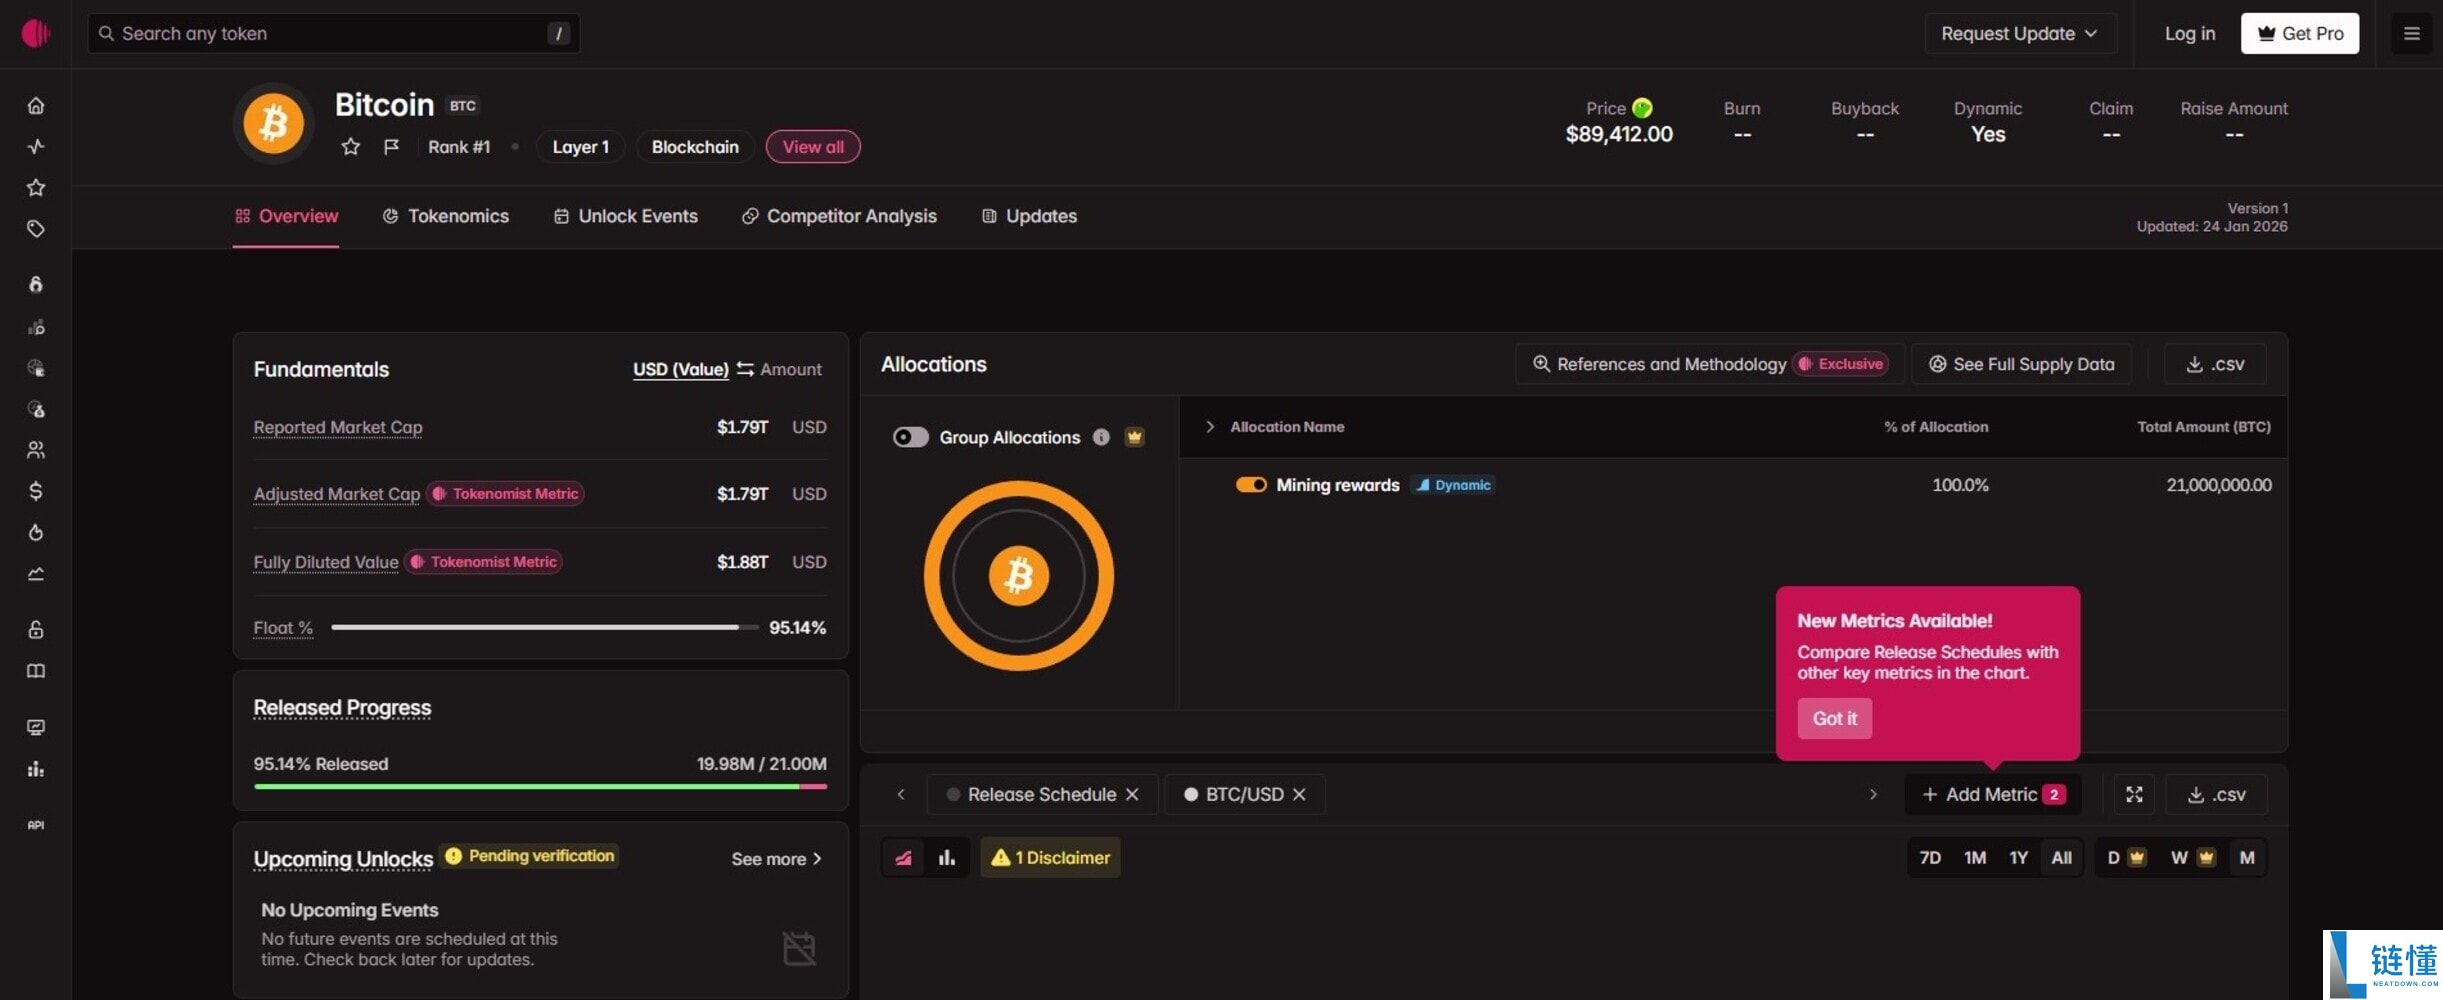Select the 1M time range
Viewport: 2443px width, 1000px height.
click(1975, 858)
